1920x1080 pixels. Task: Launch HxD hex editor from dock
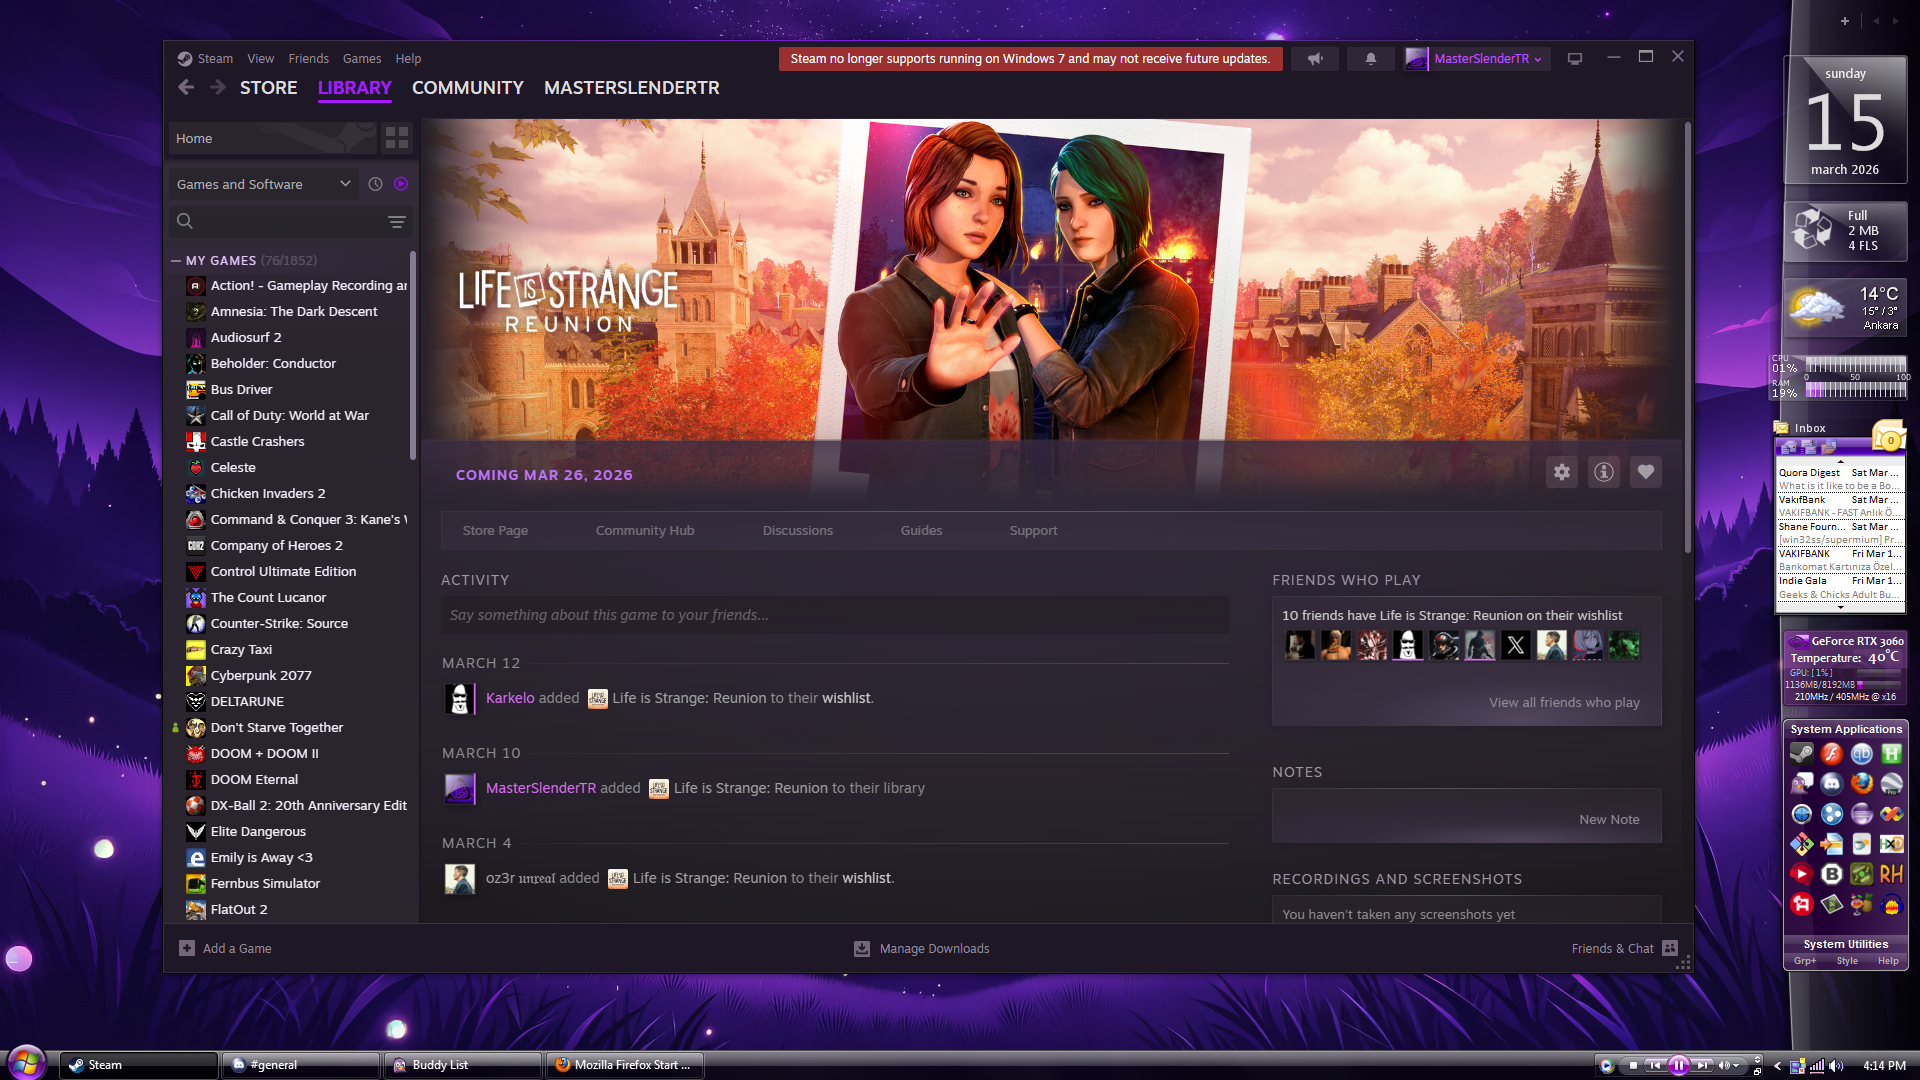click(x=1892, y=844)
